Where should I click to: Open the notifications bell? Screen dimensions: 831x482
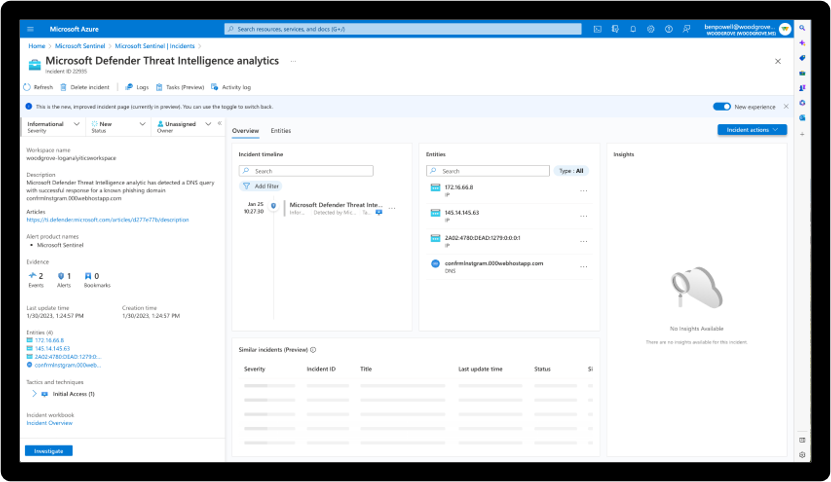(x=633, y=29)
